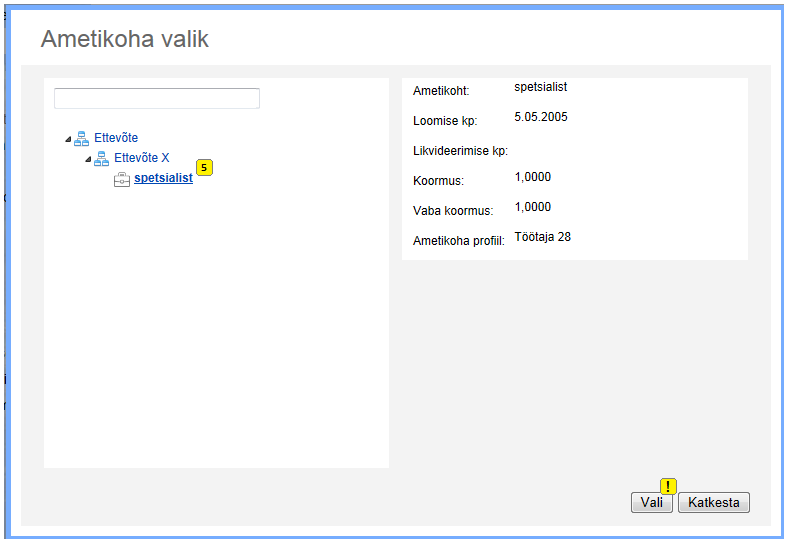Image resolution: width=786 pixels, height=543 pixels.
Task: Click the Koormus field value 1,0000
Action: (x=532, y=177)
